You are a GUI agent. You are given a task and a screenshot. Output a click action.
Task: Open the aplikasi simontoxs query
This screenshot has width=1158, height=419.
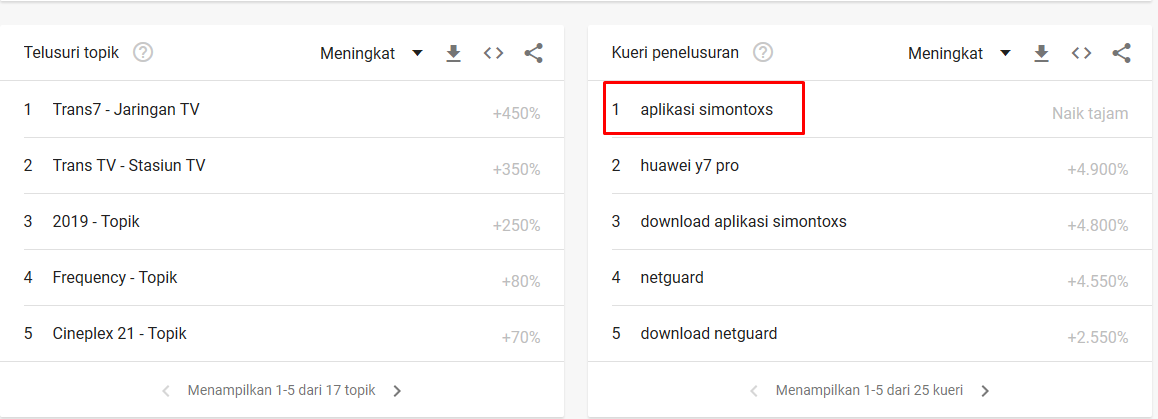pos(706,109)
